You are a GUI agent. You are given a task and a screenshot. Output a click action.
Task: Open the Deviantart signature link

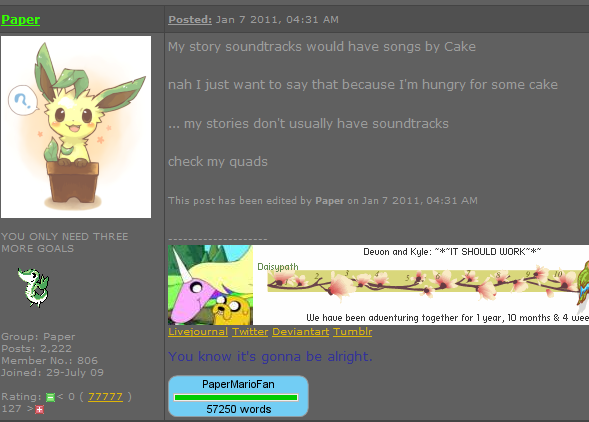point(301,332)
